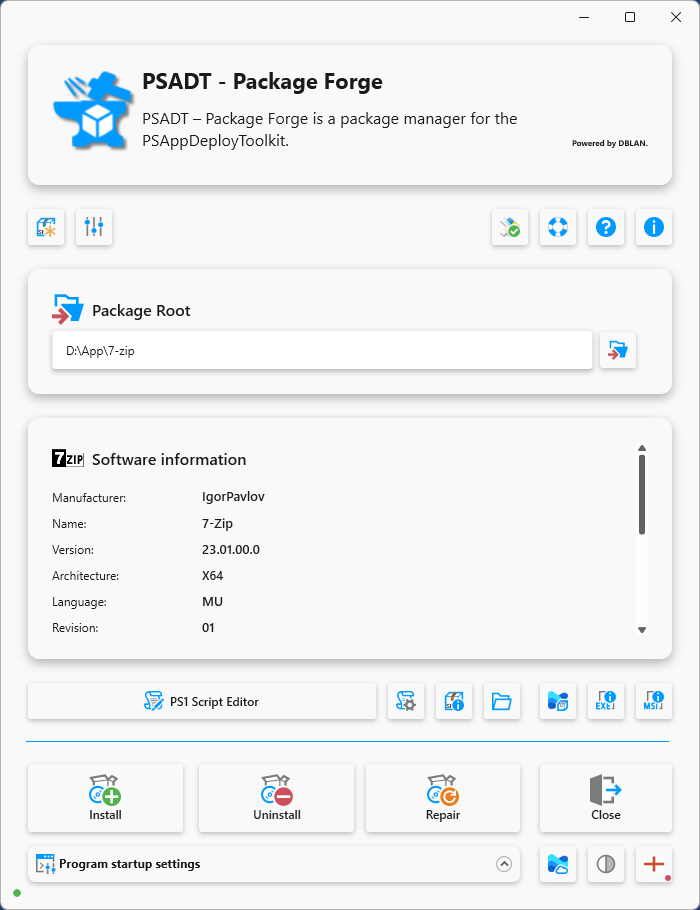Image resolution: width=700 pixels, height=910 pixels.
Task: Minimize the window
Action: click(x=584, y=17)
